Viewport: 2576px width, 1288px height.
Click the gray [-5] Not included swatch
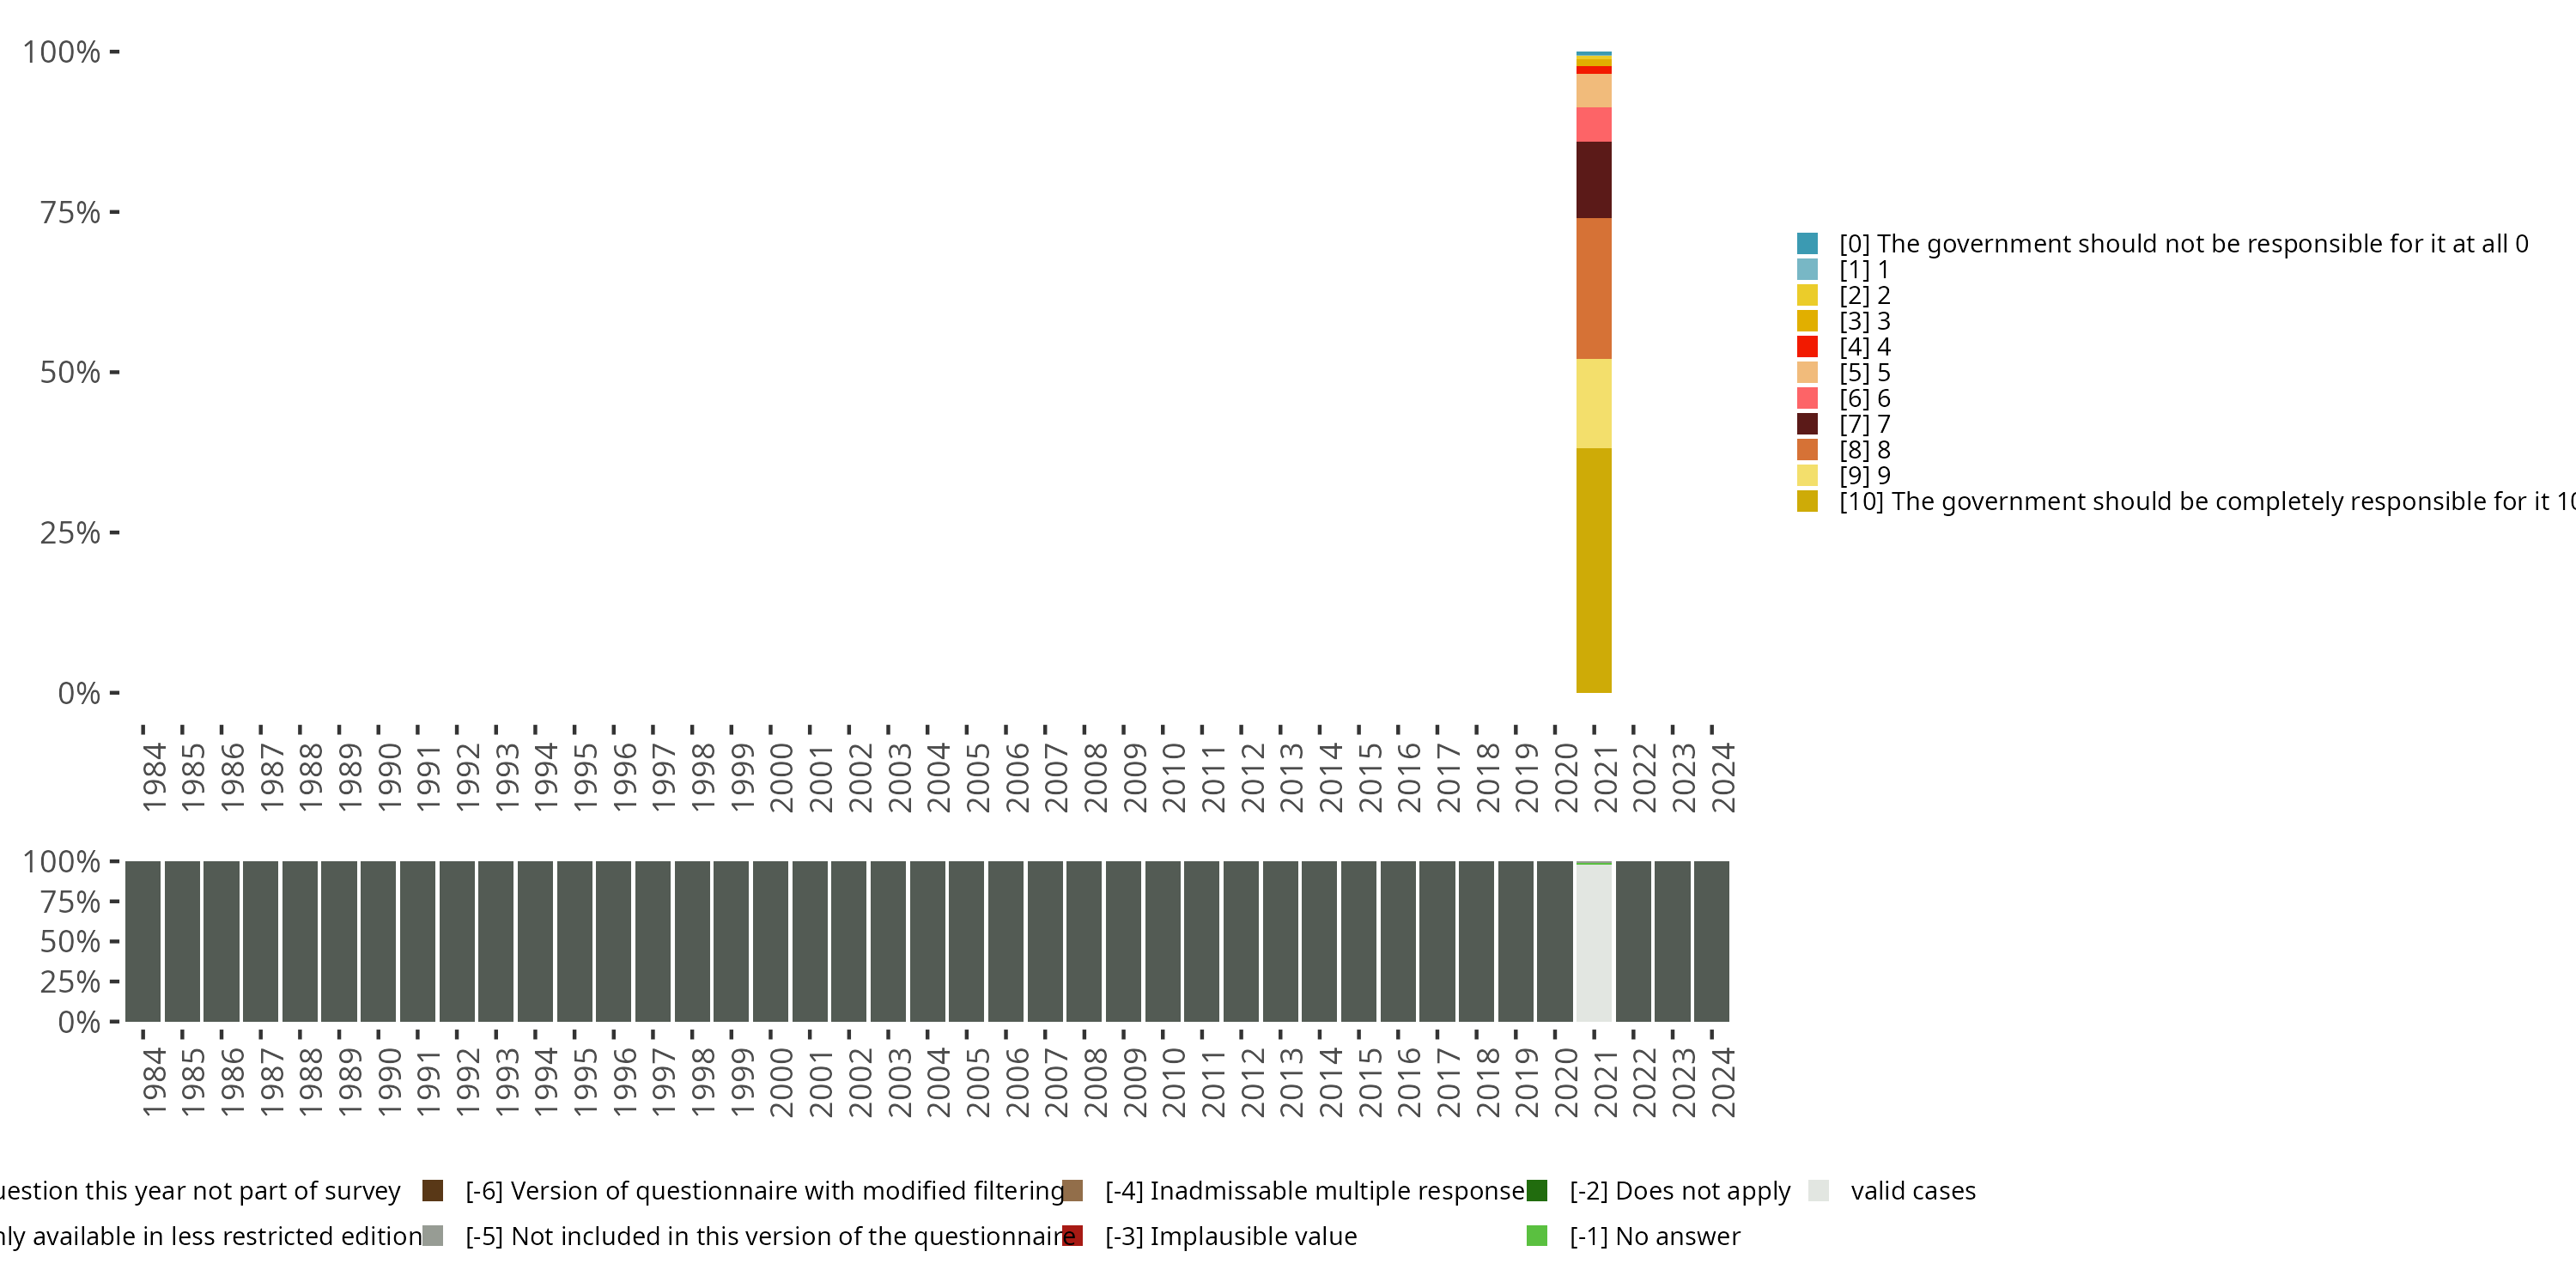pos(433,1236)
